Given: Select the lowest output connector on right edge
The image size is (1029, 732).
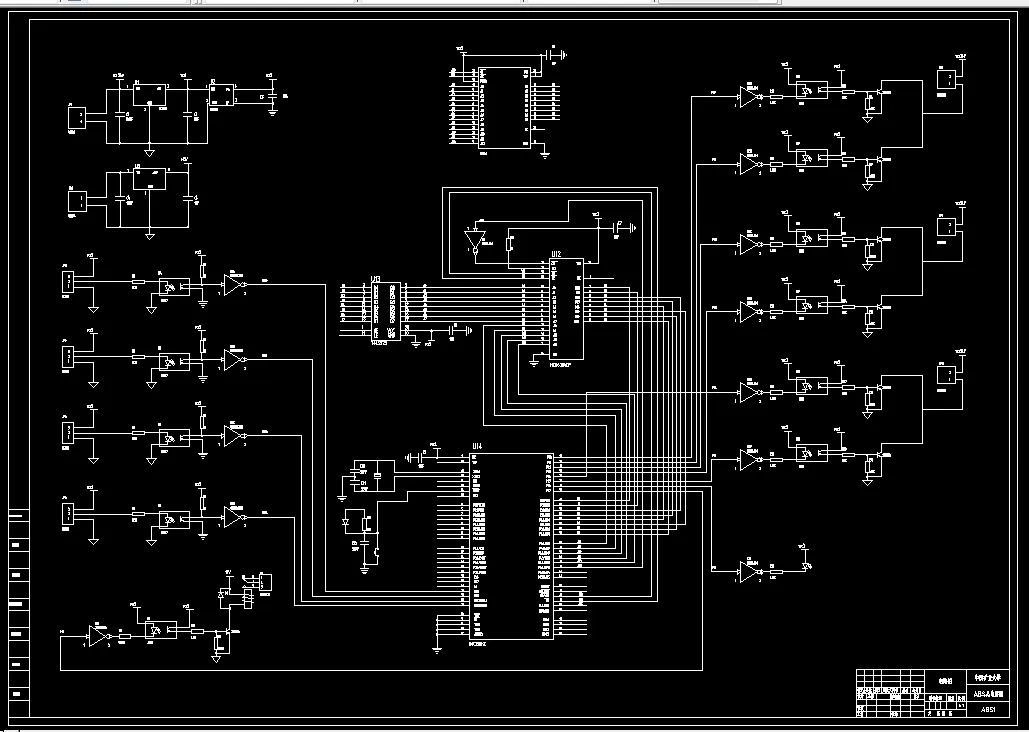Looking at the screenshot, I should [x=946, y=375].
